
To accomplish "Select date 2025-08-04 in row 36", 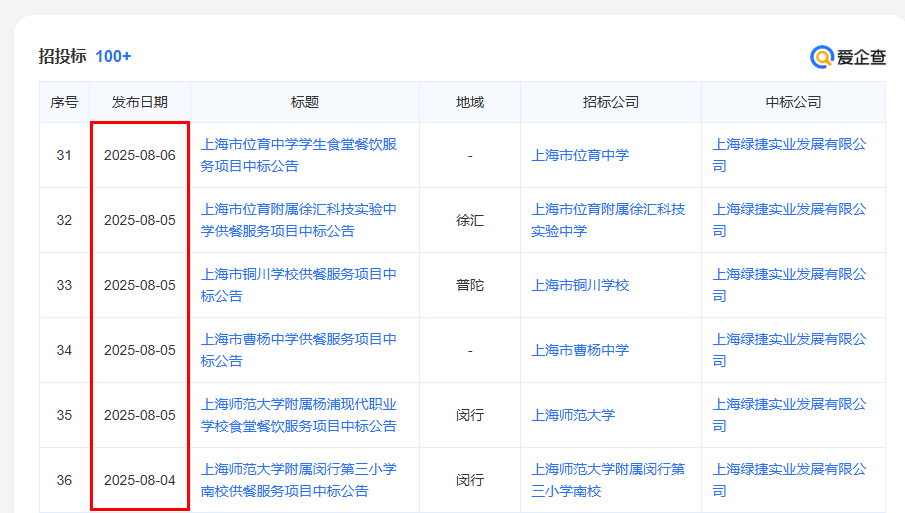I will 140,480.
